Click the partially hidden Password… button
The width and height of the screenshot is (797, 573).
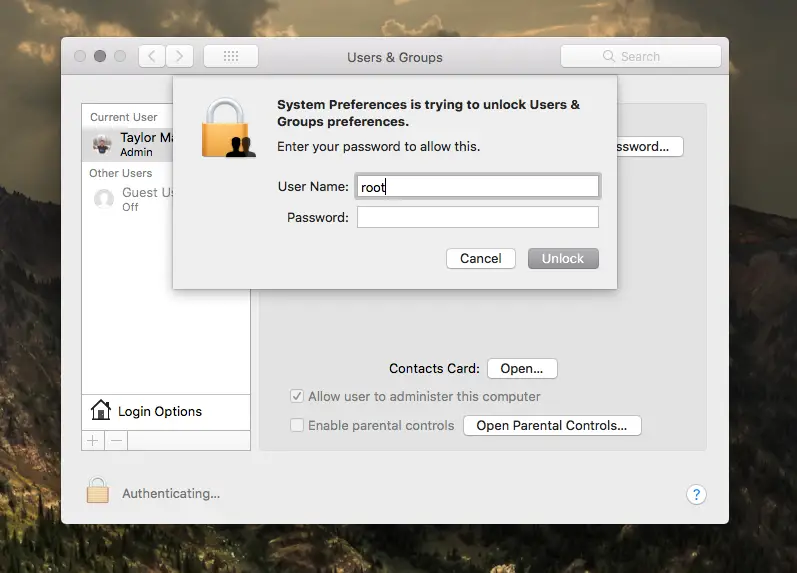pyautogui.click(x=650, y=146)
